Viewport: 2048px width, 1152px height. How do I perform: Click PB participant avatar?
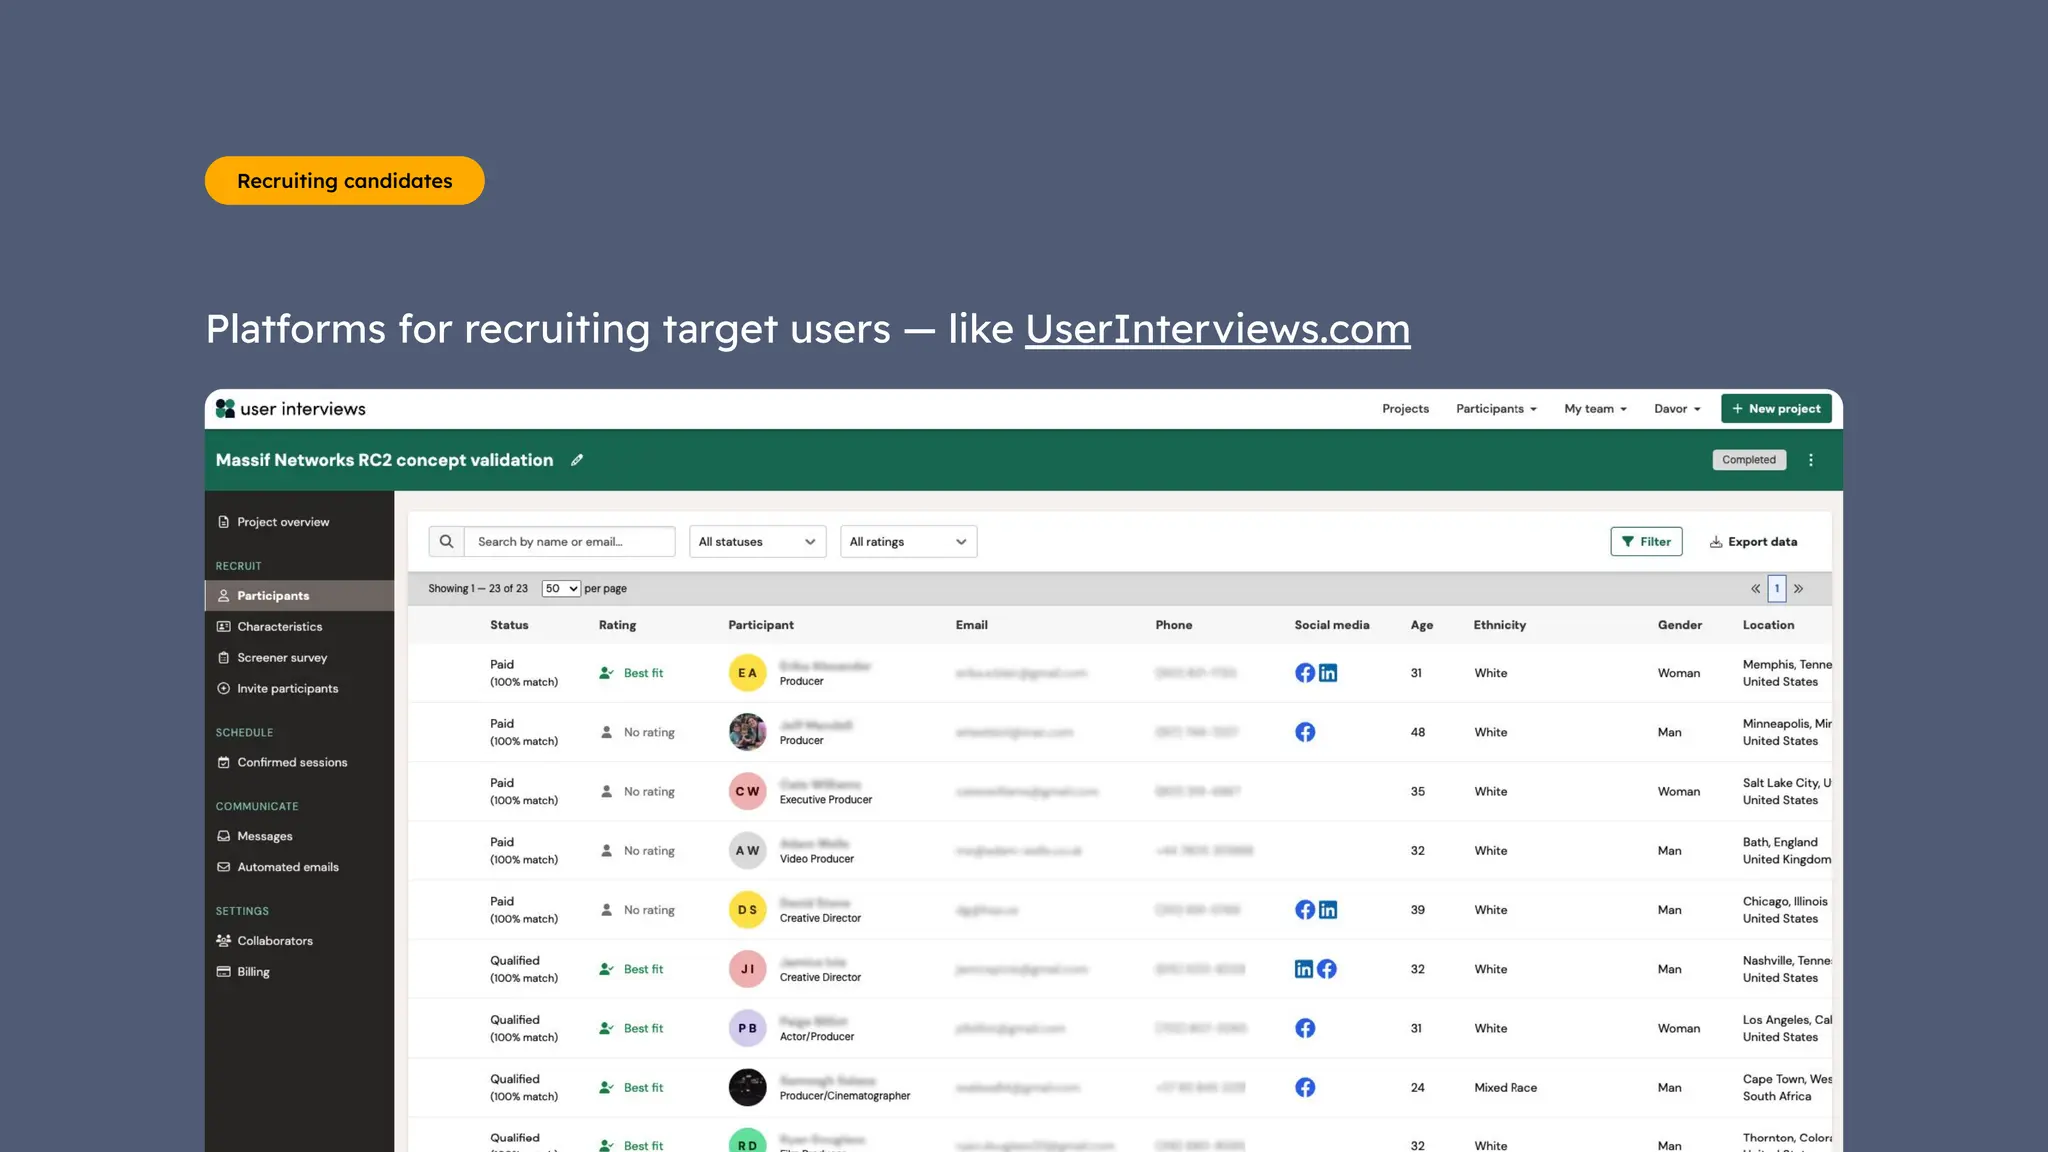747,1028
